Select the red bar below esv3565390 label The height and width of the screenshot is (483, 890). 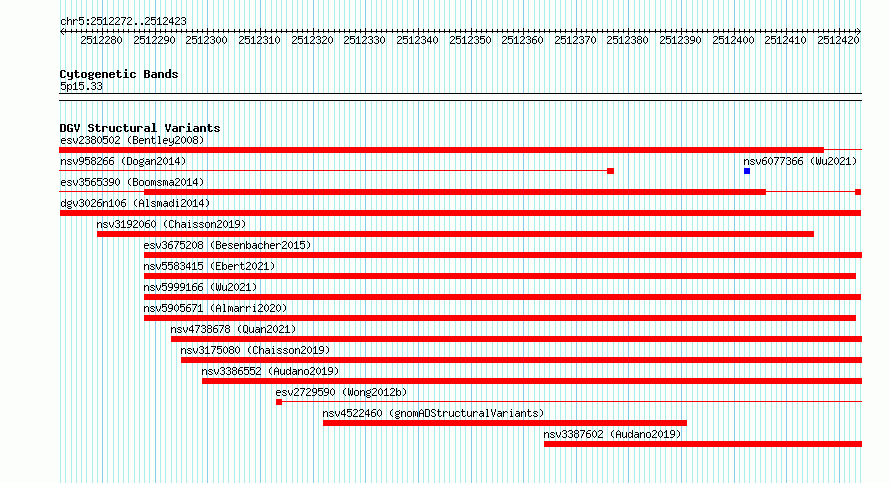pos(455,192)
